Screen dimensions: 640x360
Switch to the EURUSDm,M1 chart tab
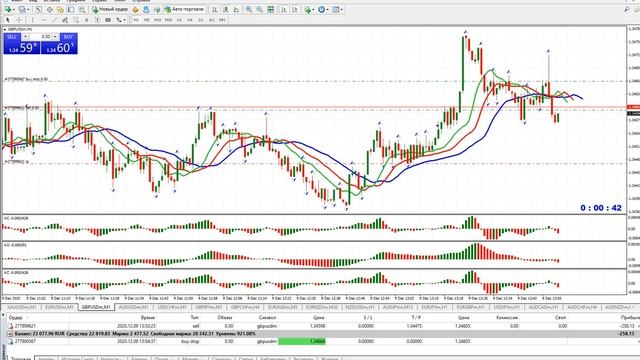coord(59,307)
